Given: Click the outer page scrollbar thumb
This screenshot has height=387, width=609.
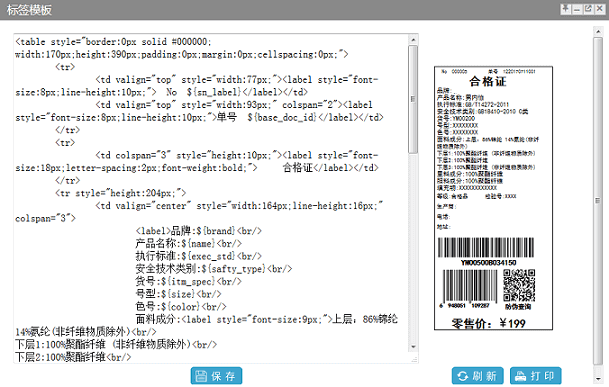Looking at the screenshot, I should click(598, 201).
